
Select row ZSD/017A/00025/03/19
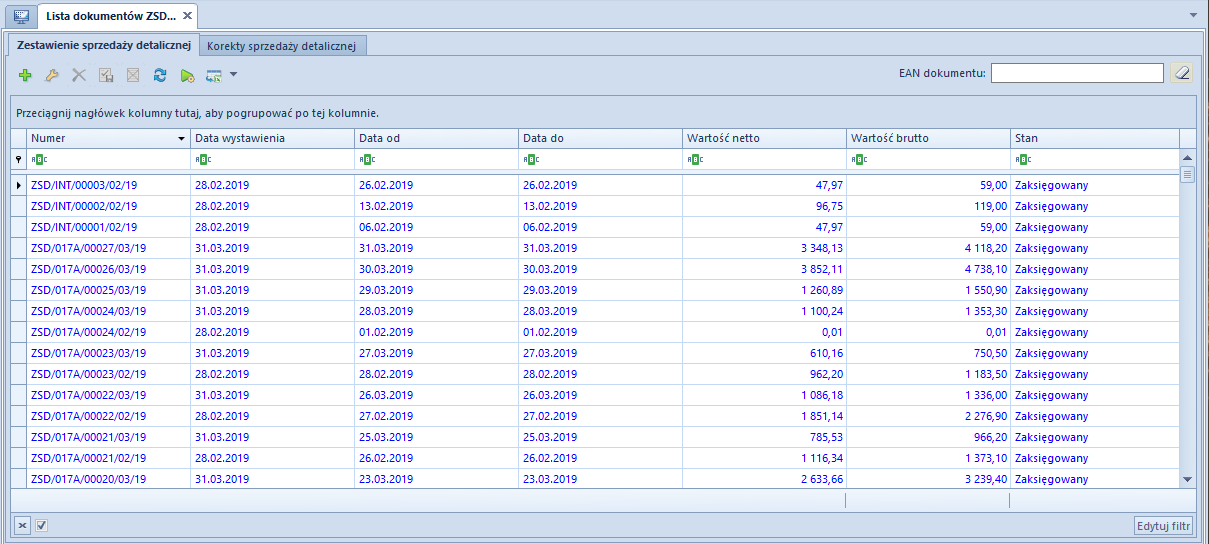click(x=595, y=290)
